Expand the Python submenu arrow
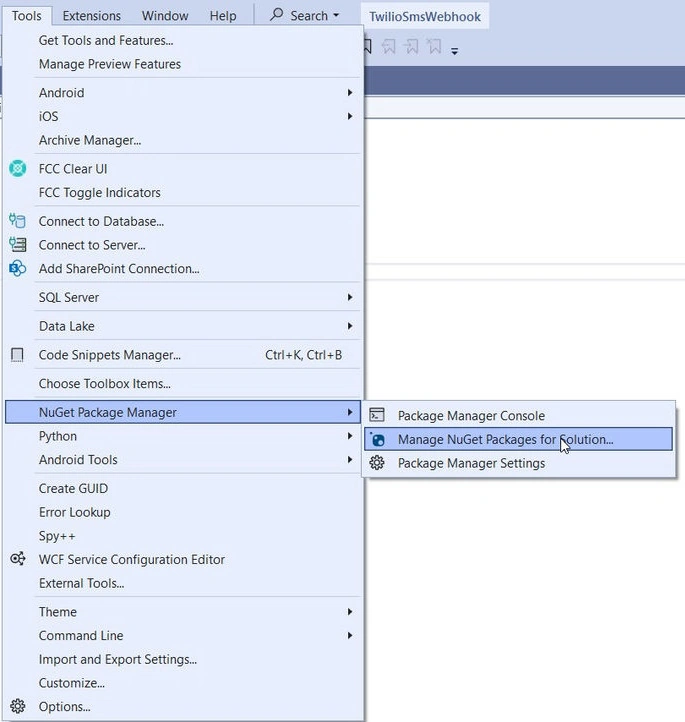 coord(350,436)
